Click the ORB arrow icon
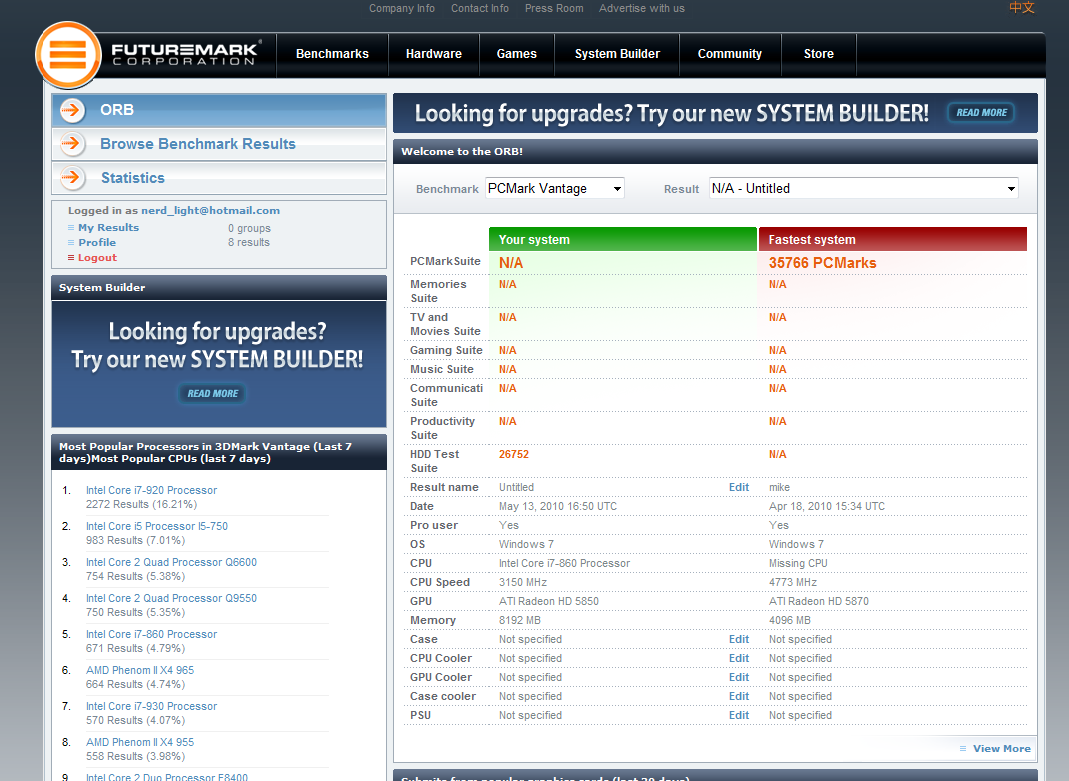The width and height of the screenshot is (1069, 781). click(72, 110)
